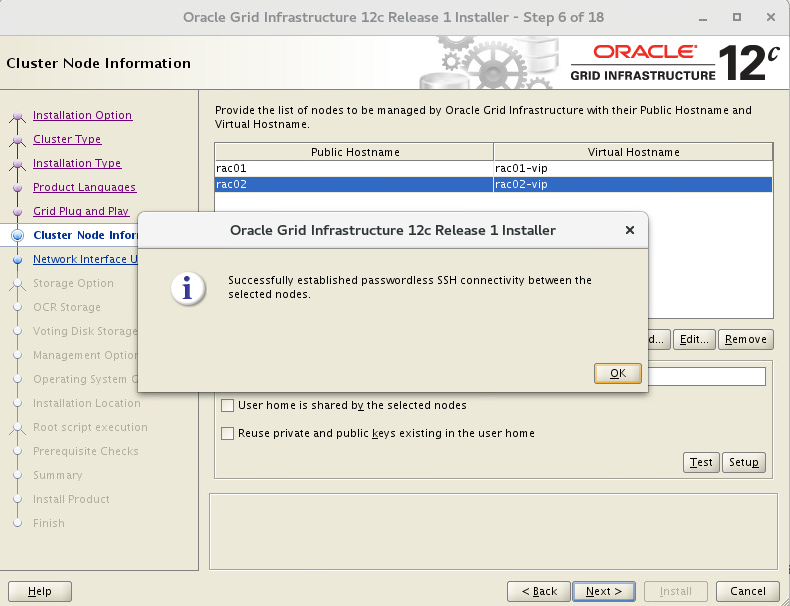Screen dimensions: 790x606
Task: Click the greyed-out Install button
Action: tap(676, 591)
